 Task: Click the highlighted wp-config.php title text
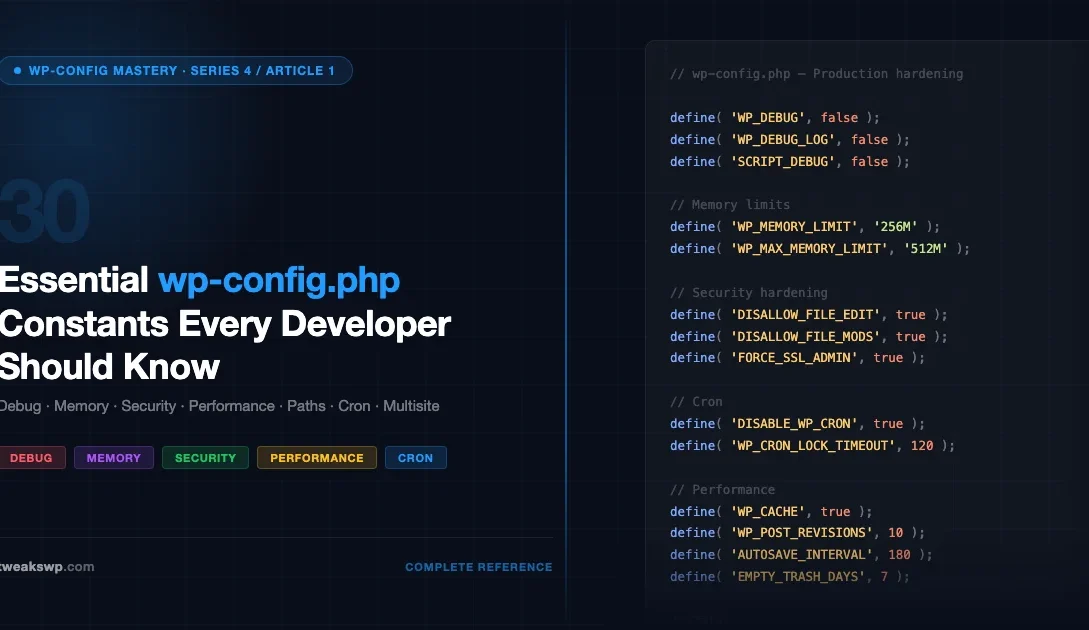[279, 281]
